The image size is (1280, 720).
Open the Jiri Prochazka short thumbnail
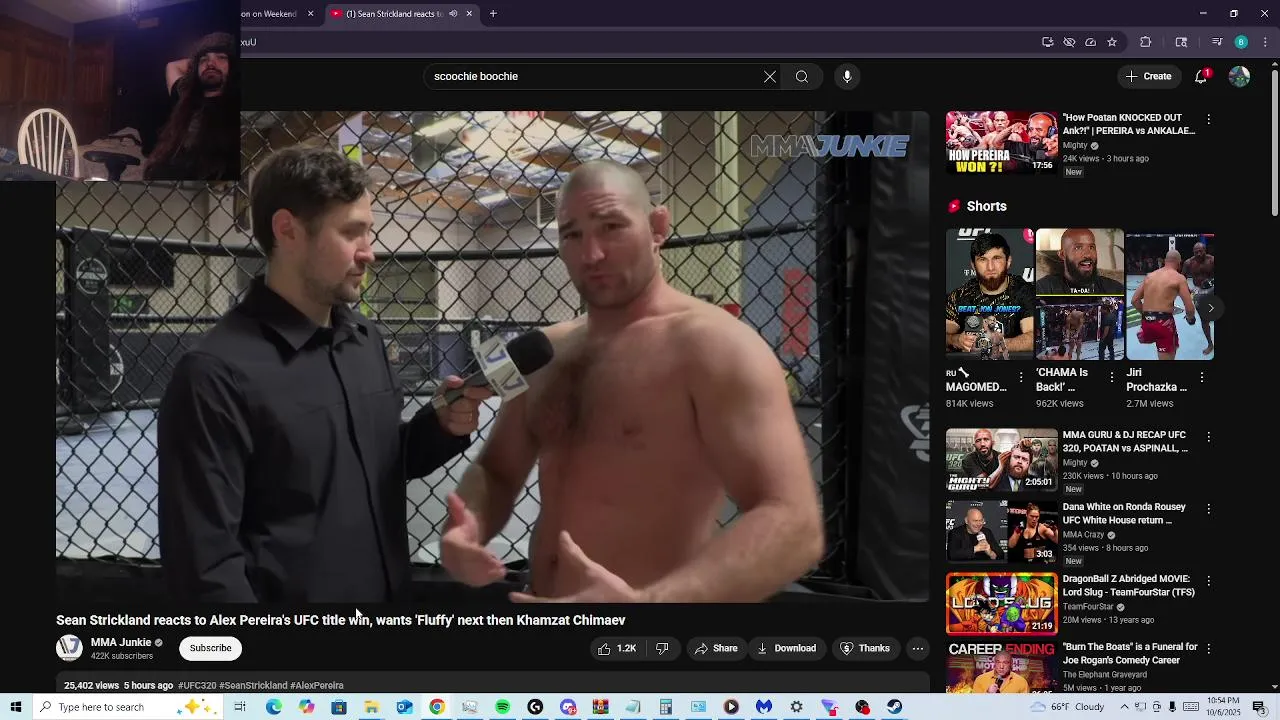[x=1170, y=294]
